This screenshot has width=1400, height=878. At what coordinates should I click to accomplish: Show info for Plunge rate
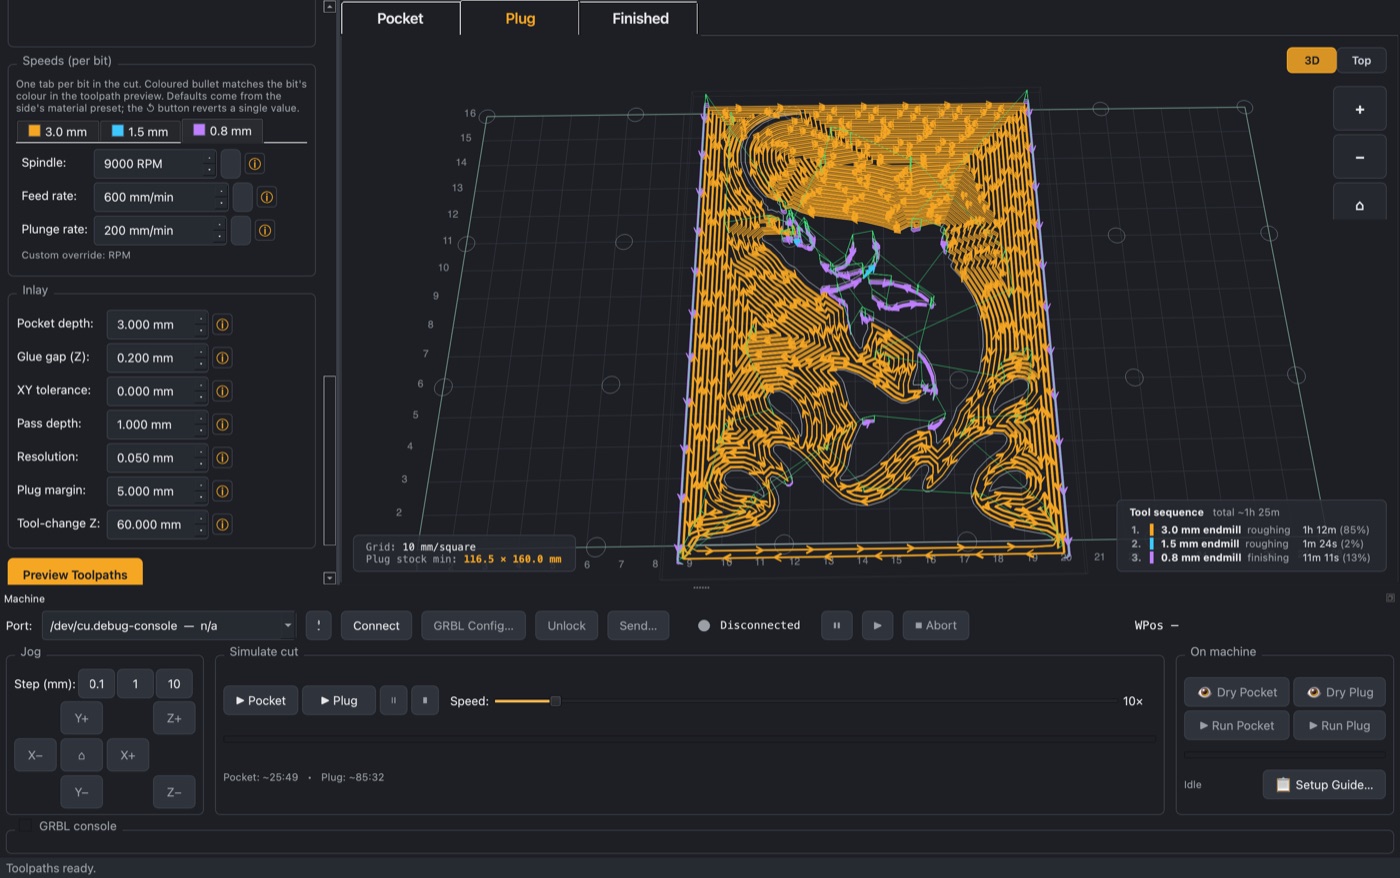(265, 230)
